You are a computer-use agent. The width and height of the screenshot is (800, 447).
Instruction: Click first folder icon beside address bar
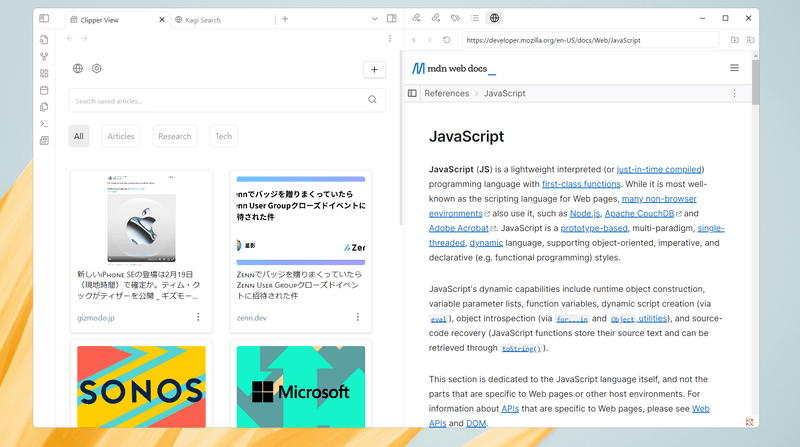734,40
